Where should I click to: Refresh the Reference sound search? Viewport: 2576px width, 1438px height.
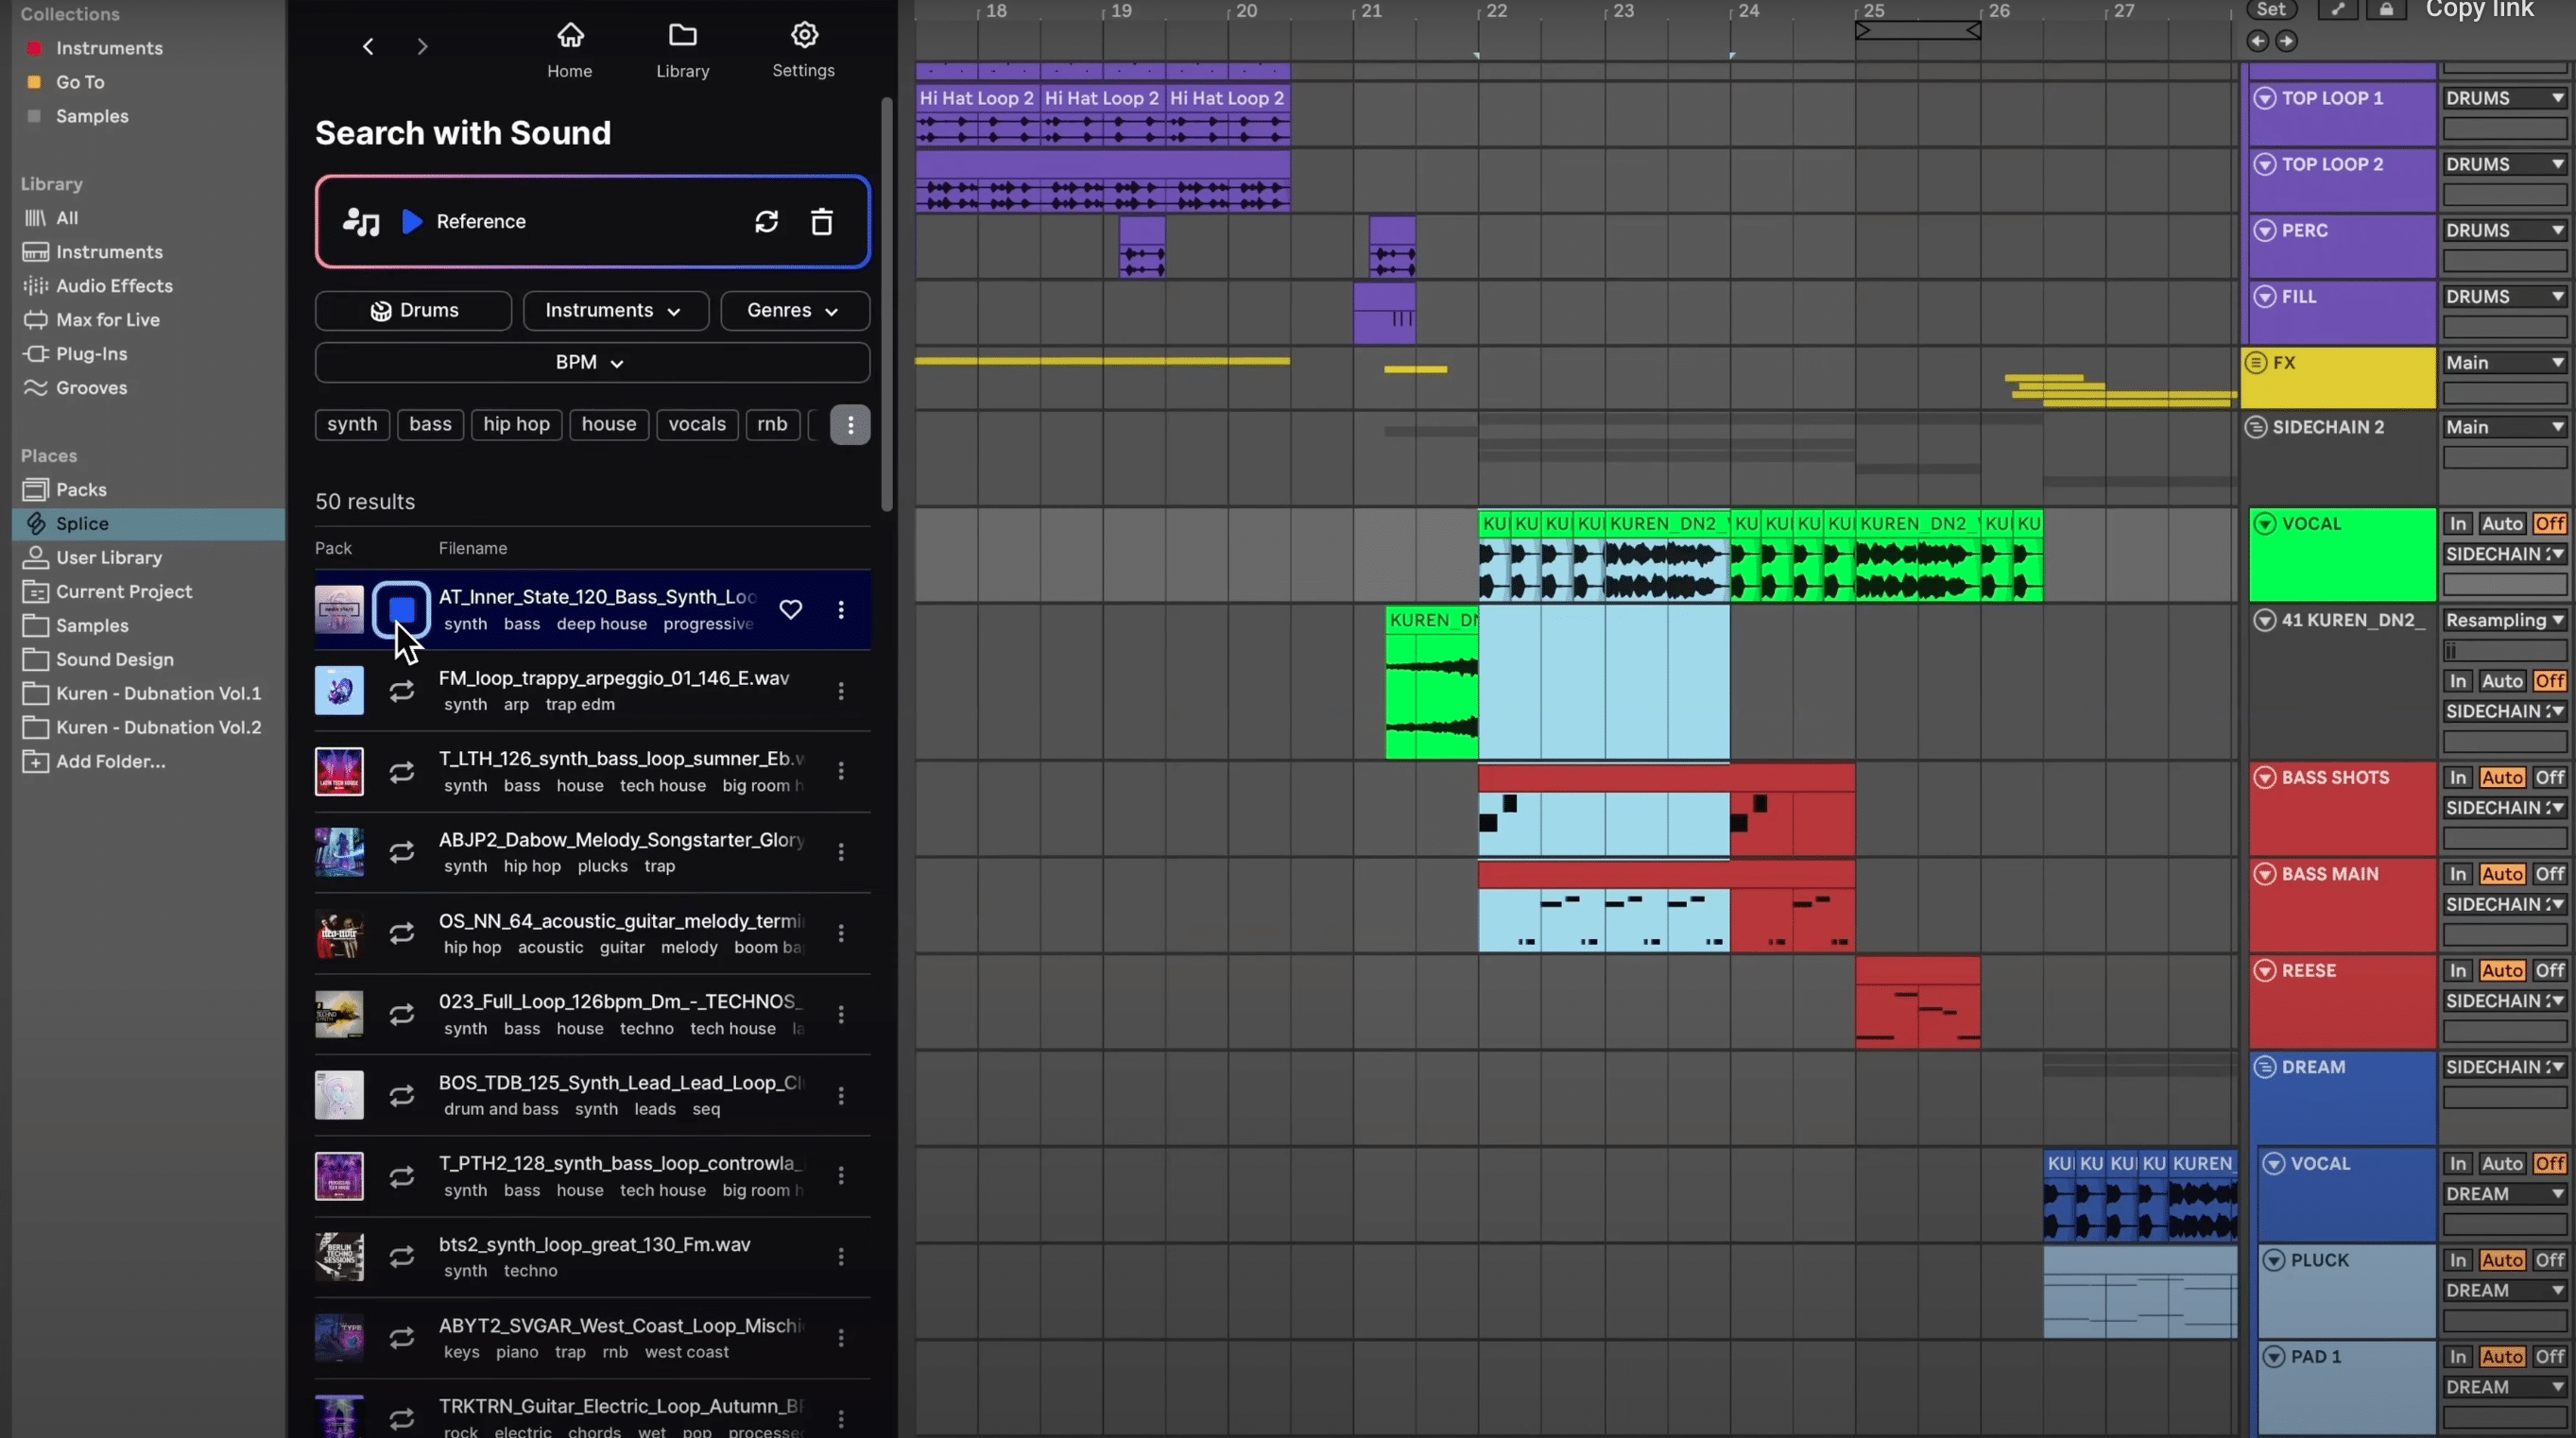[x=766, y=221]
